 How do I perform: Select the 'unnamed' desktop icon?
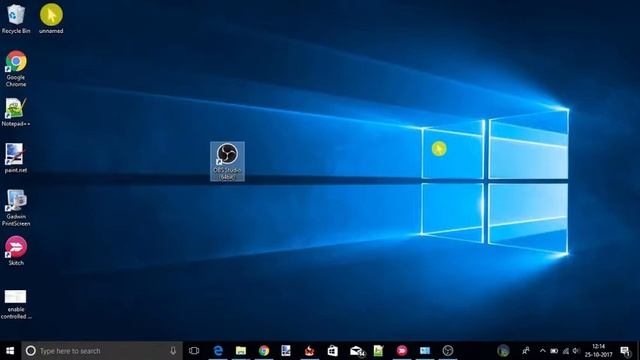pos(51,18)
